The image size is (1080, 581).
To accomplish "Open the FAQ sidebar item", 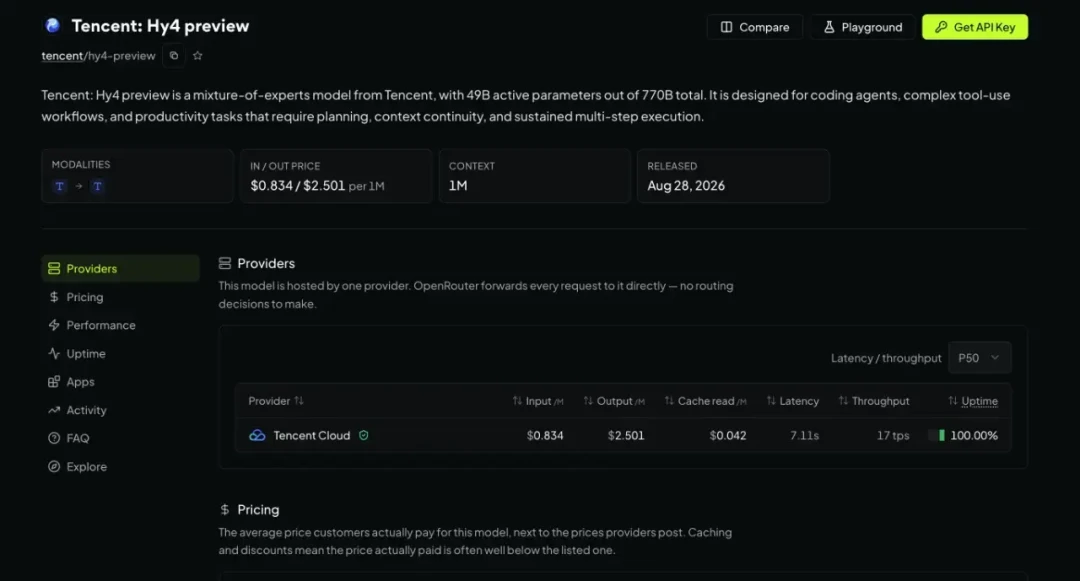I will pyautogui.click(x=121, y=438).
